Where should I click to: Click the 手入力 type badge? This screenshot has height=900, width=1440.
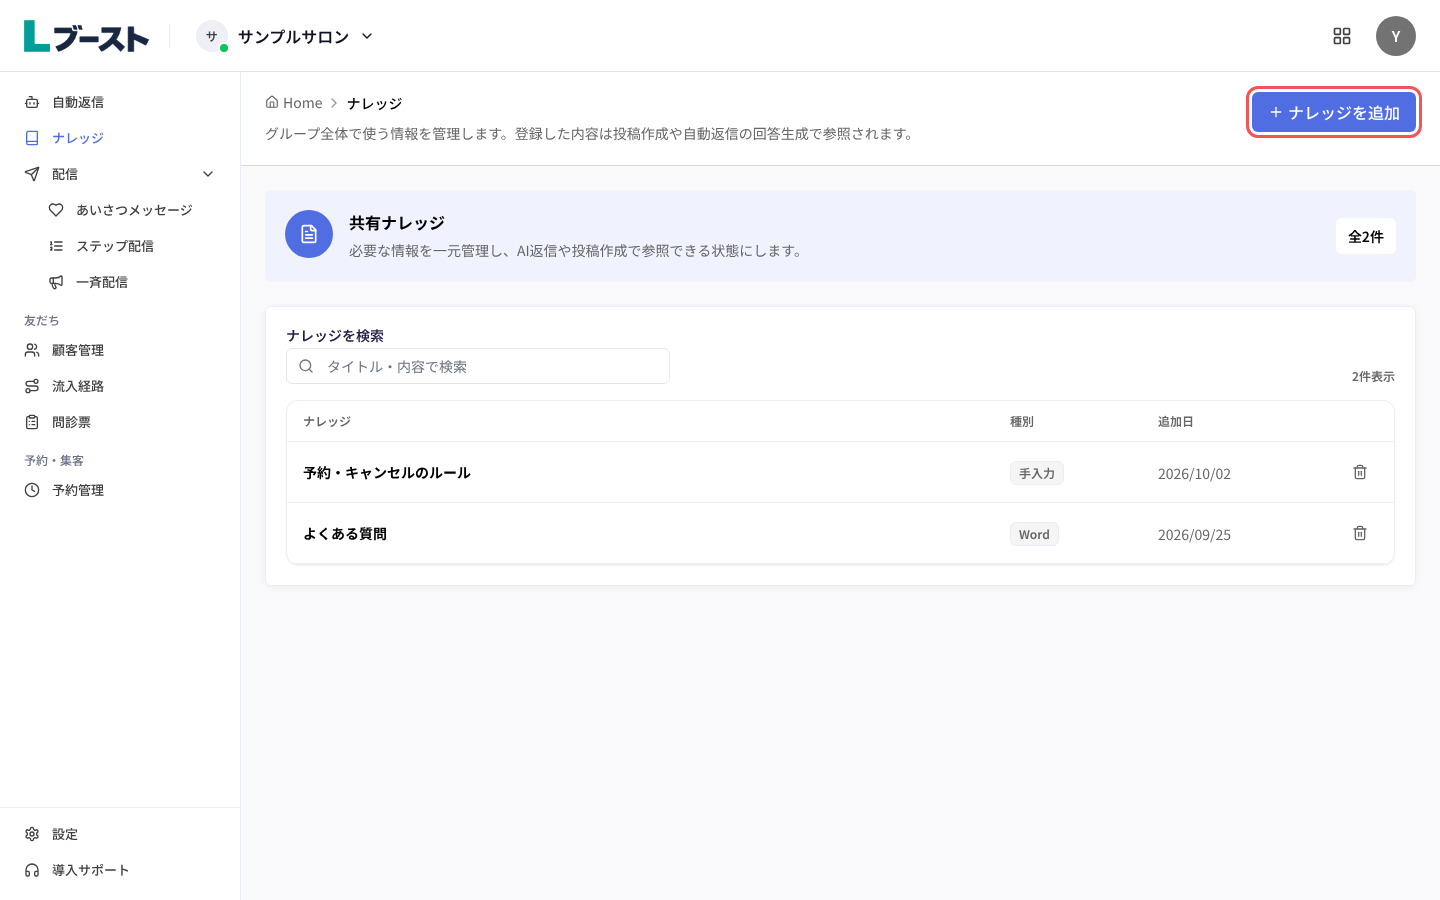(1037, 473)
